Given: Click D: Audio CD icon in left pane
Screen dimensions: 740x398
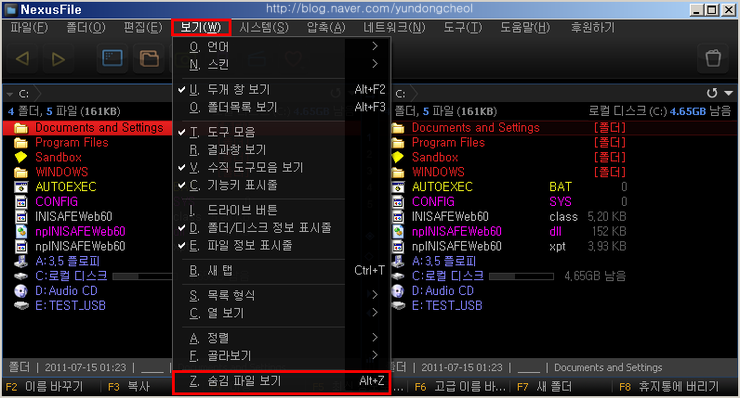Looking at the screenshot, I should point(21,291).
